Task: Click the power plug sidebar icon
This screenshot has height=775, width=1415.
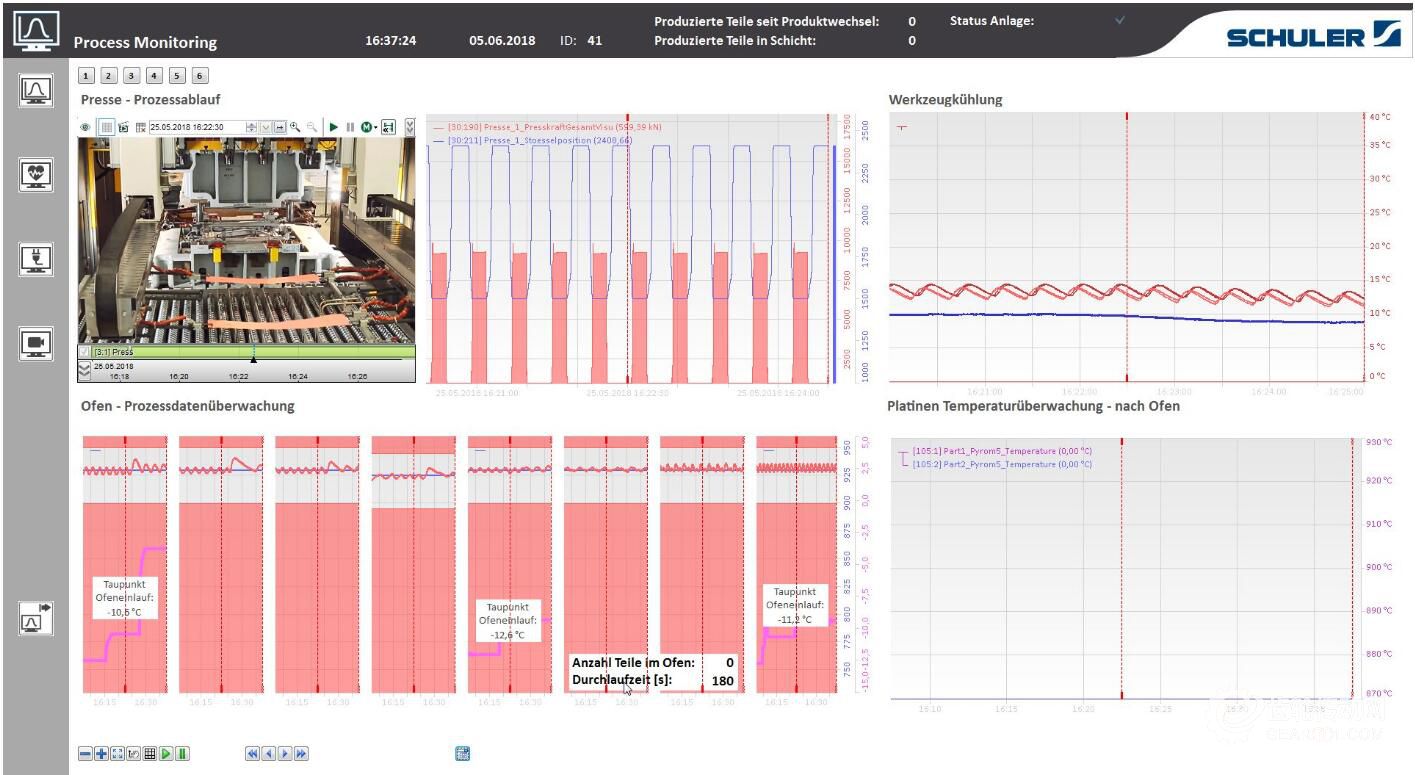Action: coord(36,259)
